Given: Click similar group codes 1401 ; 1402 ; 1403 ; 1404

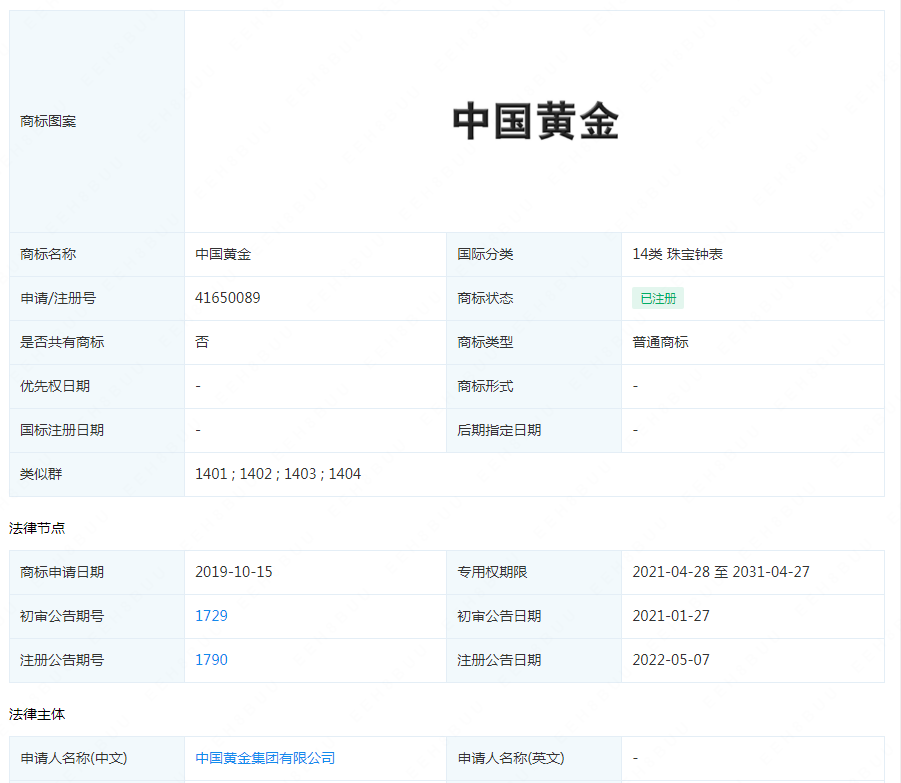Looking at the screenshot, I should tap(278, 474).
